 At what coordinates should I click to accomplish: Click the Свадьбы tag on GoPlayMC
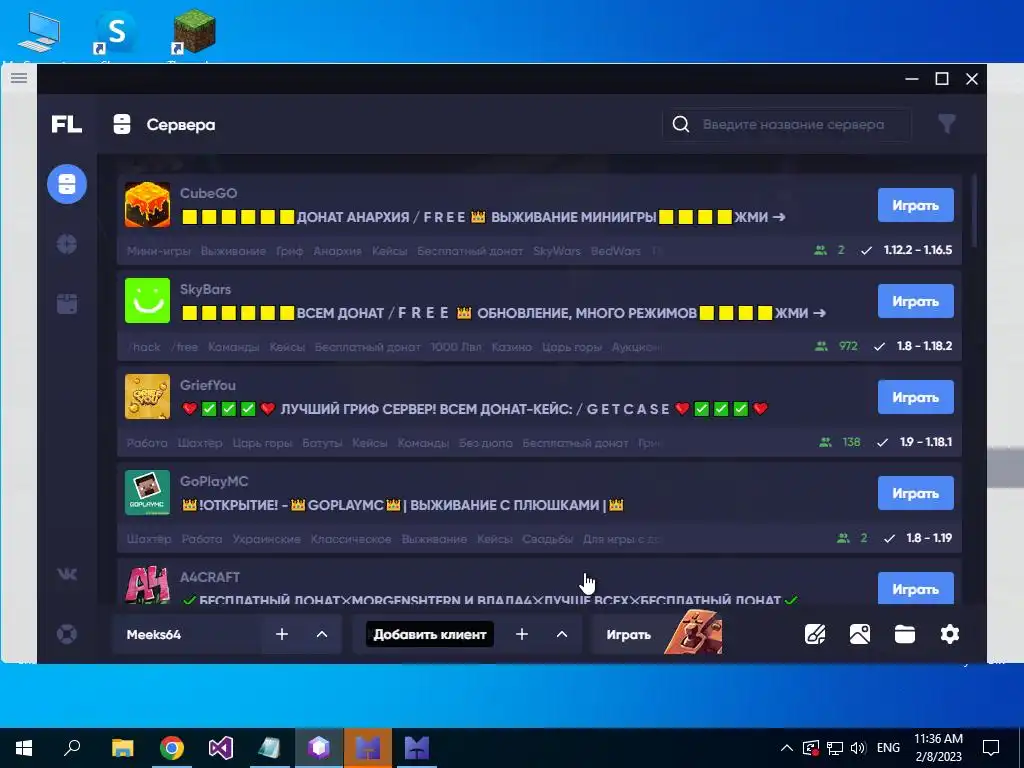point(547,539)
